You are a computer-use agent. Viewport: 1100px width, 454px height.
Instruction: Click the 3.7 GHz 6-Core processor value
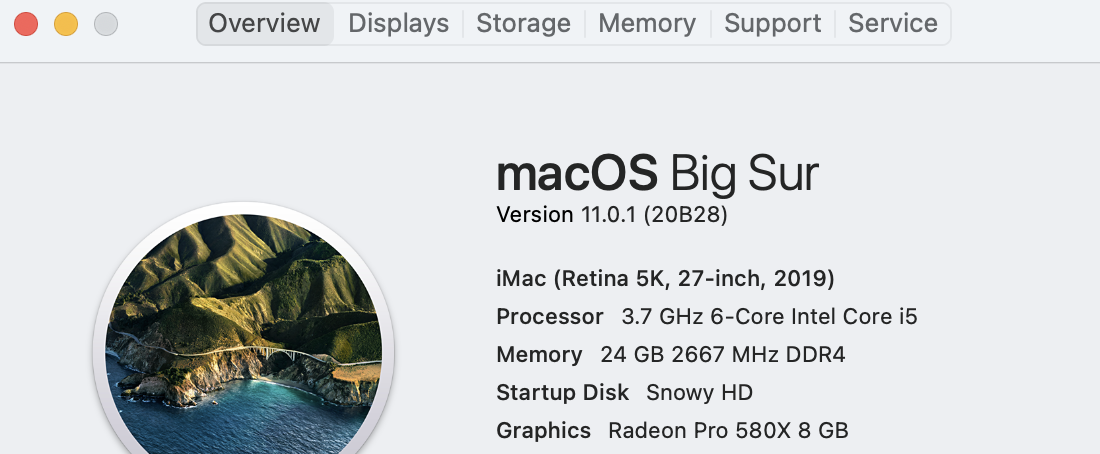pos(769,317)
